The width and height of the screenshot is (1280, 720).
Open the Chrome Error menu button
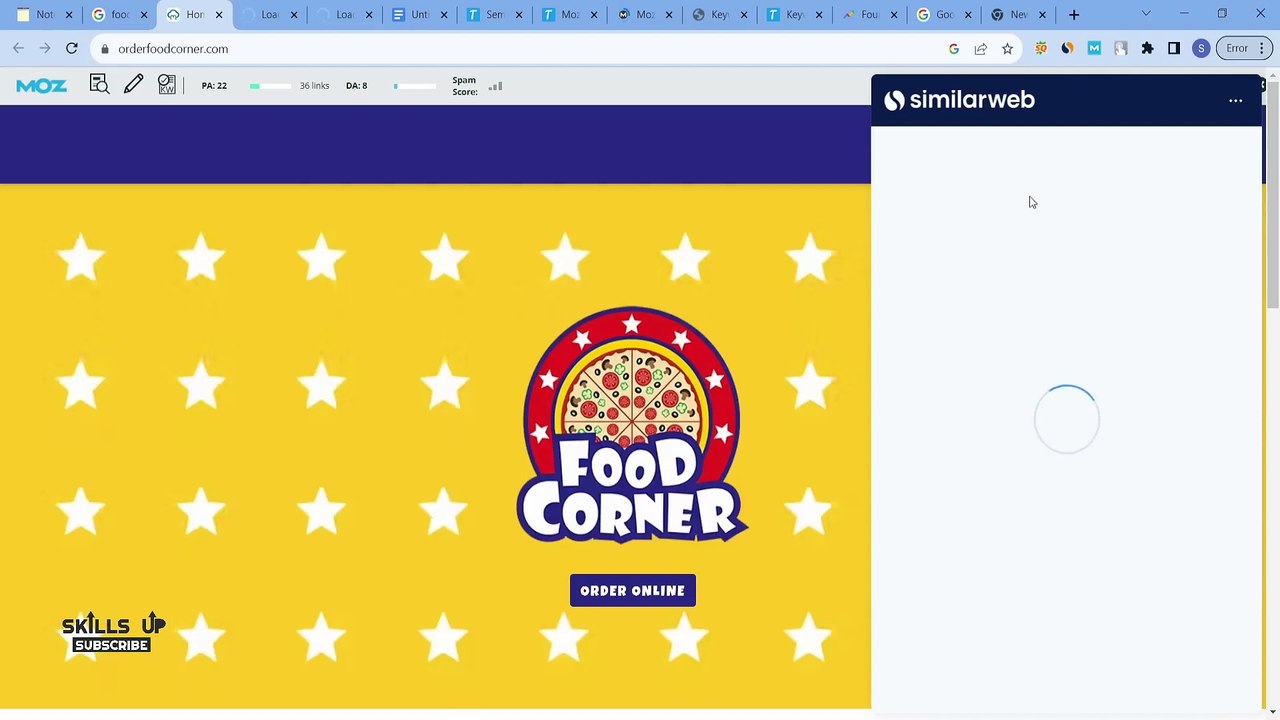tap(1246, 48)
